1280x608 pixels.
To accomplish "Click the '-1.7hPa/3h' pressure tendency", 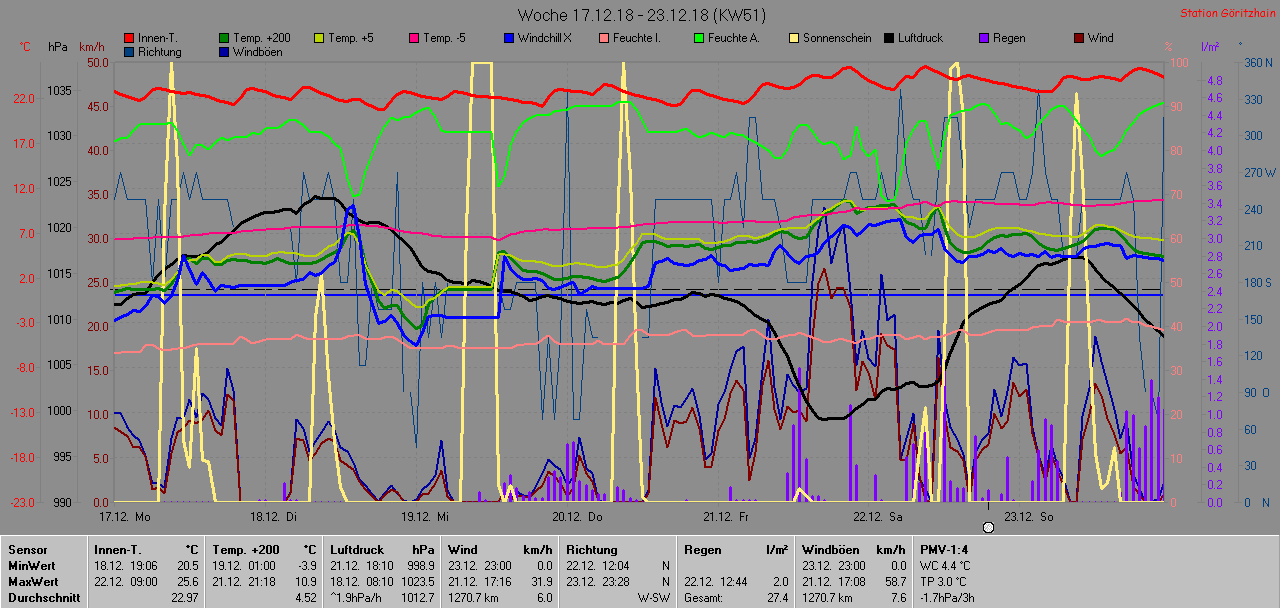I will click(949, 597).
